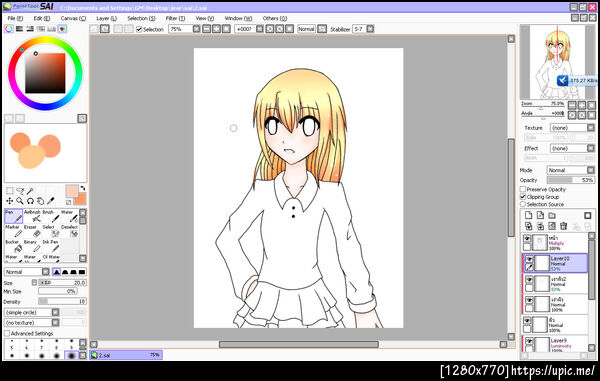Hide the 83% opacity Normal layer
The image size is (600, 381).
pyautogui.click(x=529, y=279)
